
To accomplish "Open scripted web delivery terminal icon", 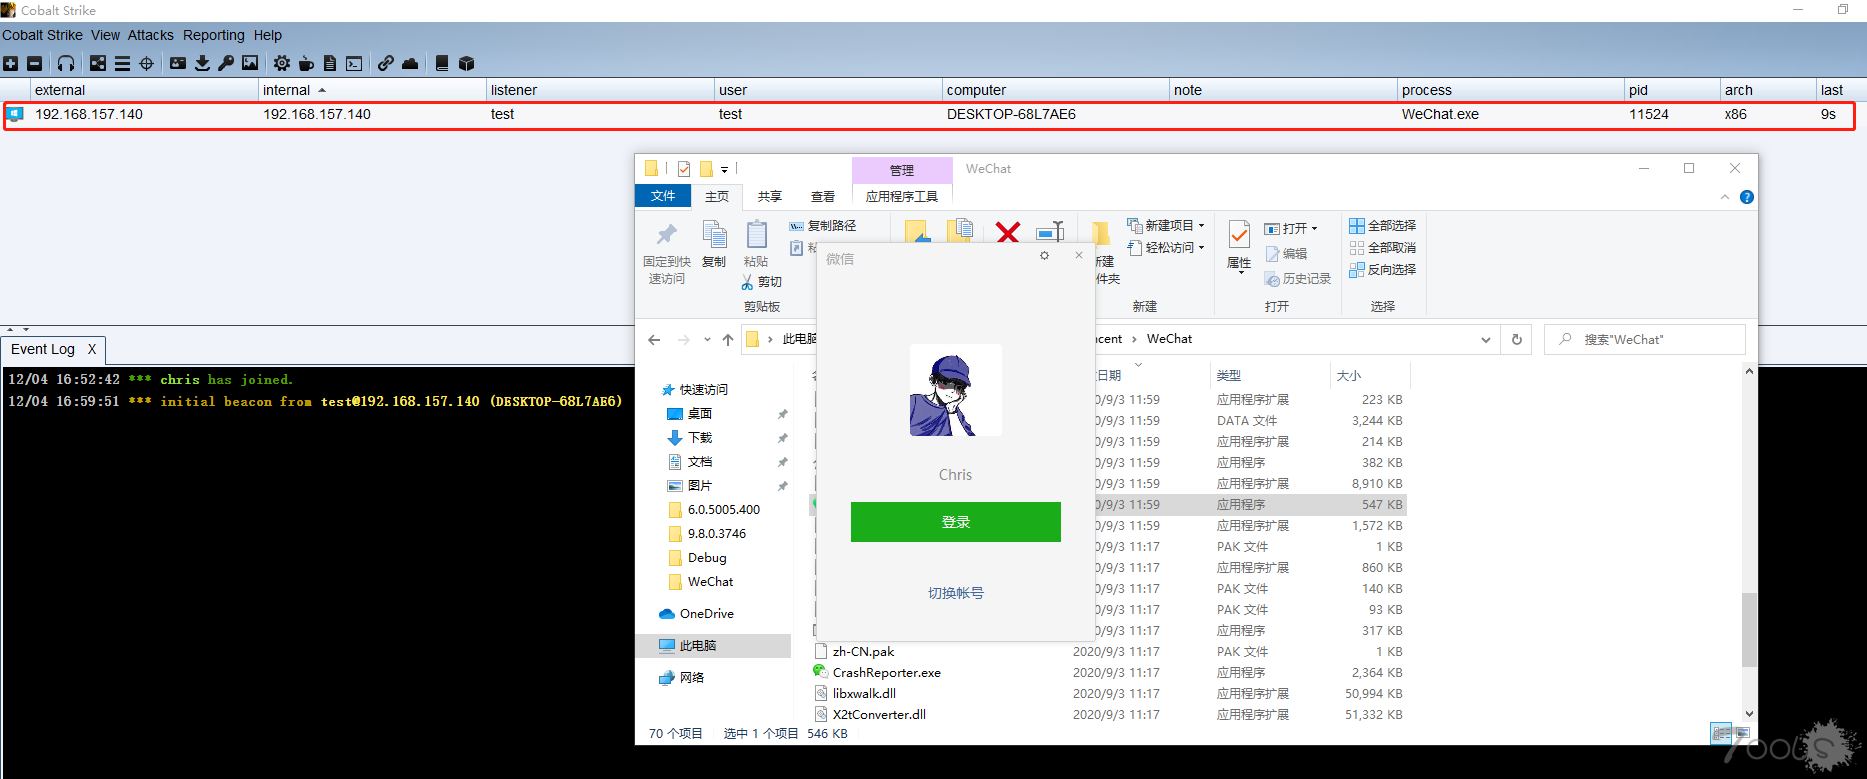I will (354, 63).
